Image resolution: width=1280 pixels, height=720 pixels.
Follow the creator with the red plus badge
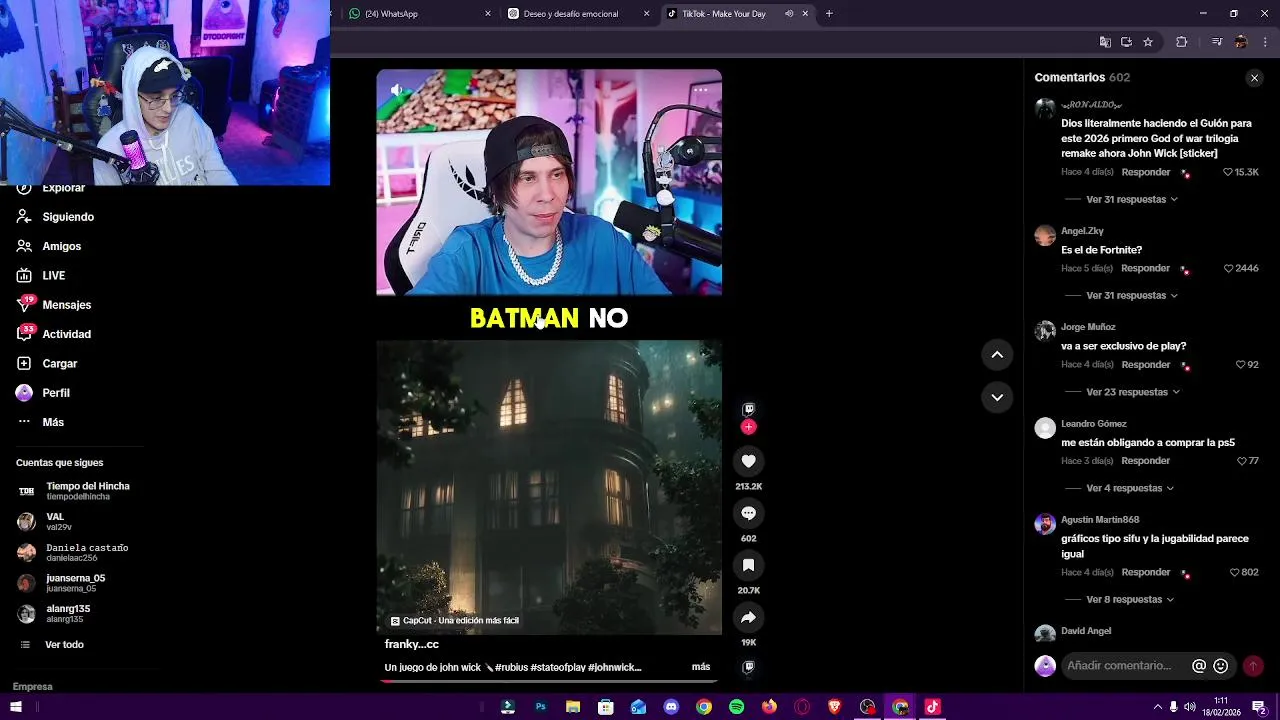748,427
